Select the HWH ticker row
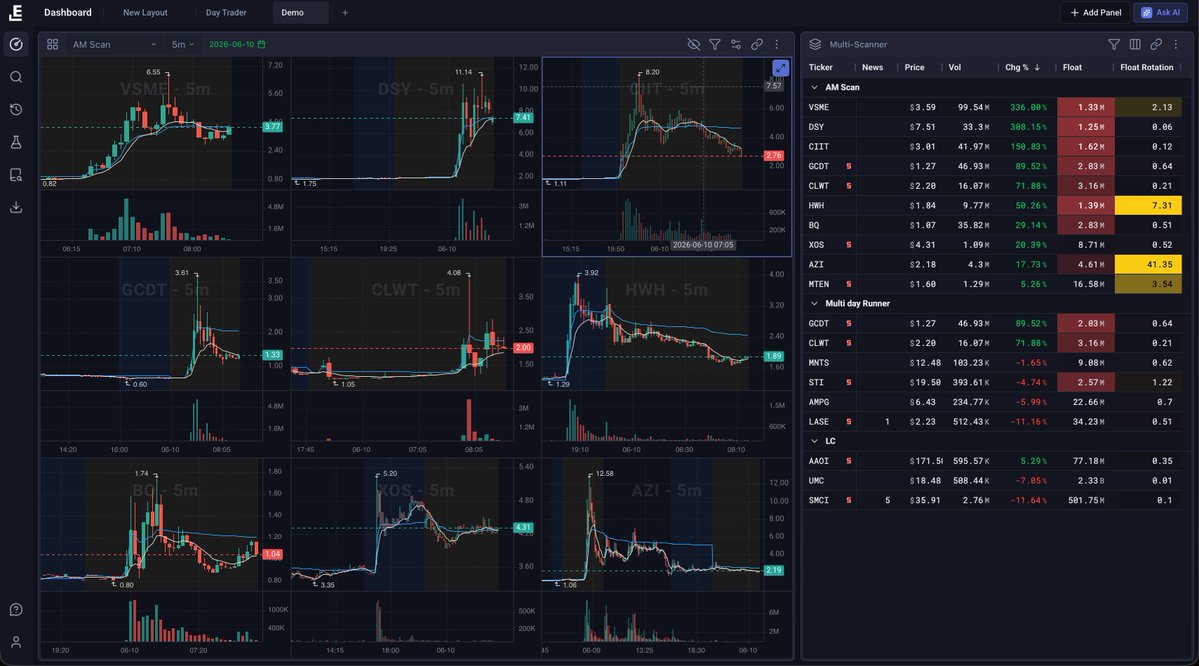 994,206
